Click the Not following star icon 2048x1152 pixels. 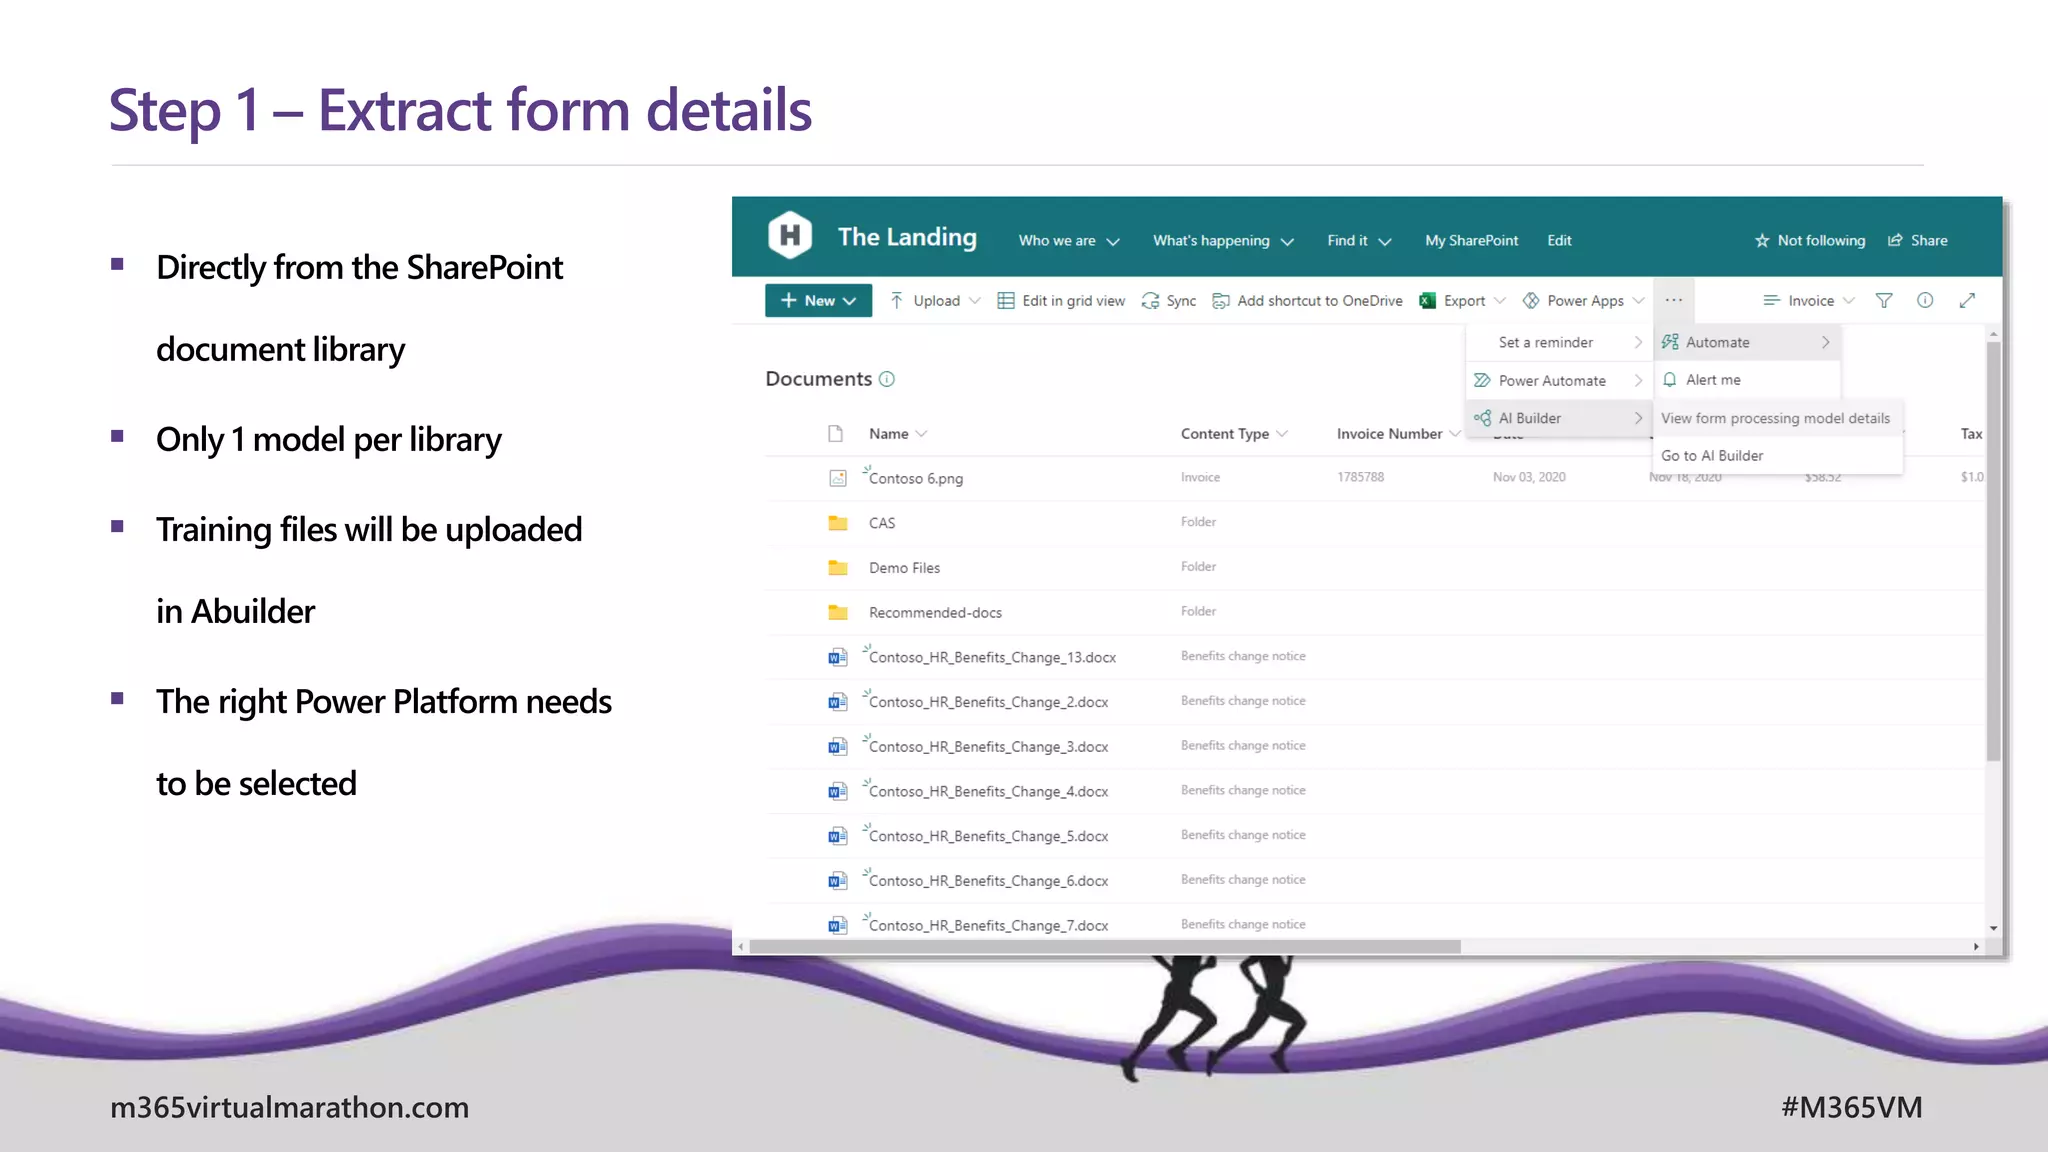click(1762, 241)
